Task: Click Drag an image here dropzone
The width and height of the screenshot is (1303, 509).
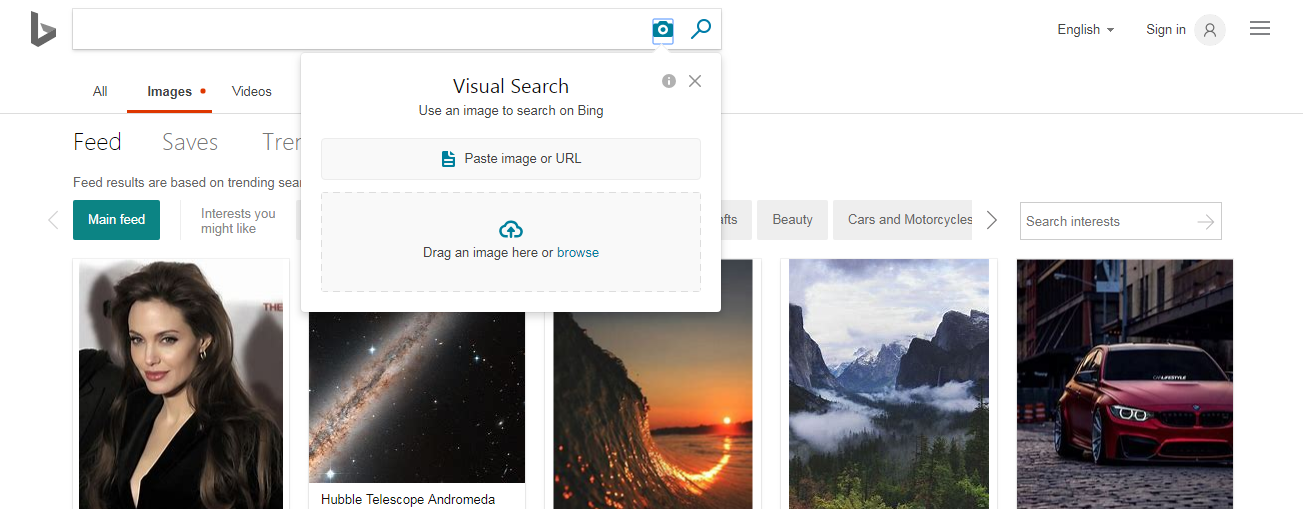Action: coord(511,242)
